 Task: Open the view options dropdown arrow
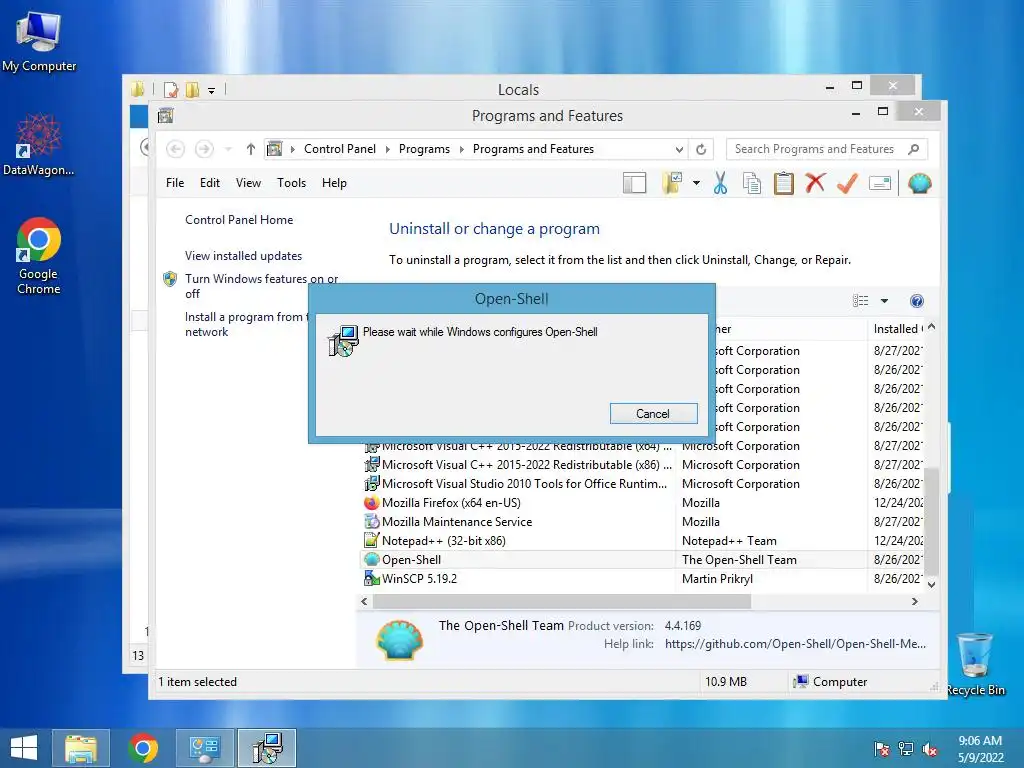click(x=884, y=301)
